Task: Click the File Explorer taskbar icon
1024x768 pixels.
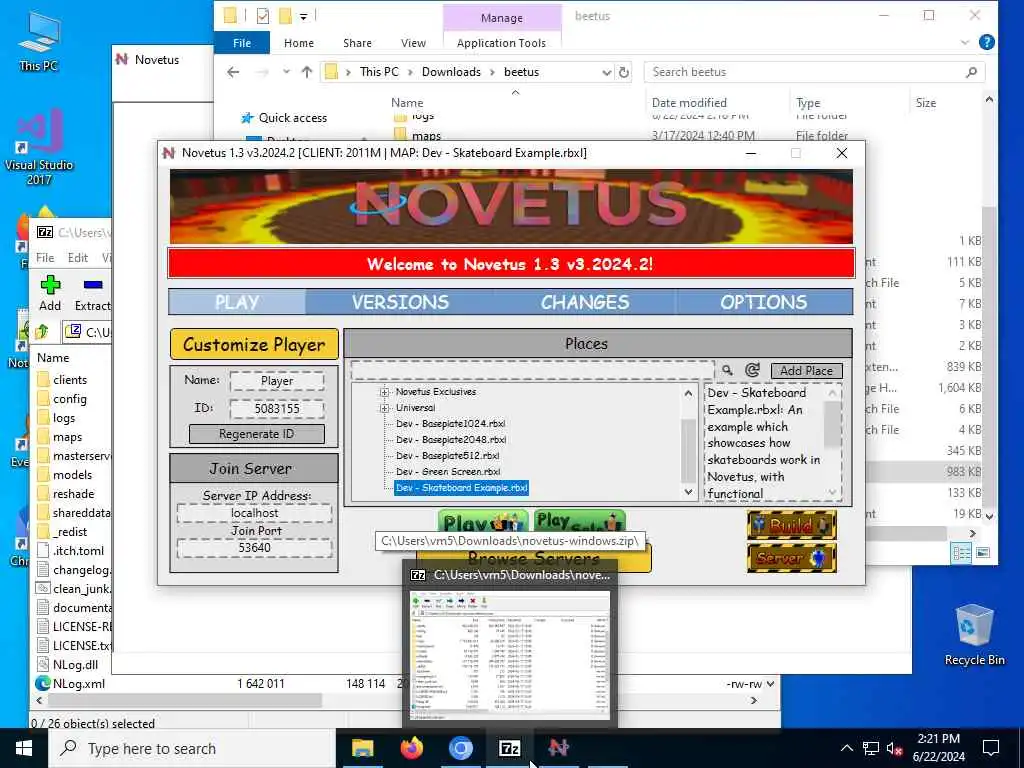Action: [x=362, y=748]
